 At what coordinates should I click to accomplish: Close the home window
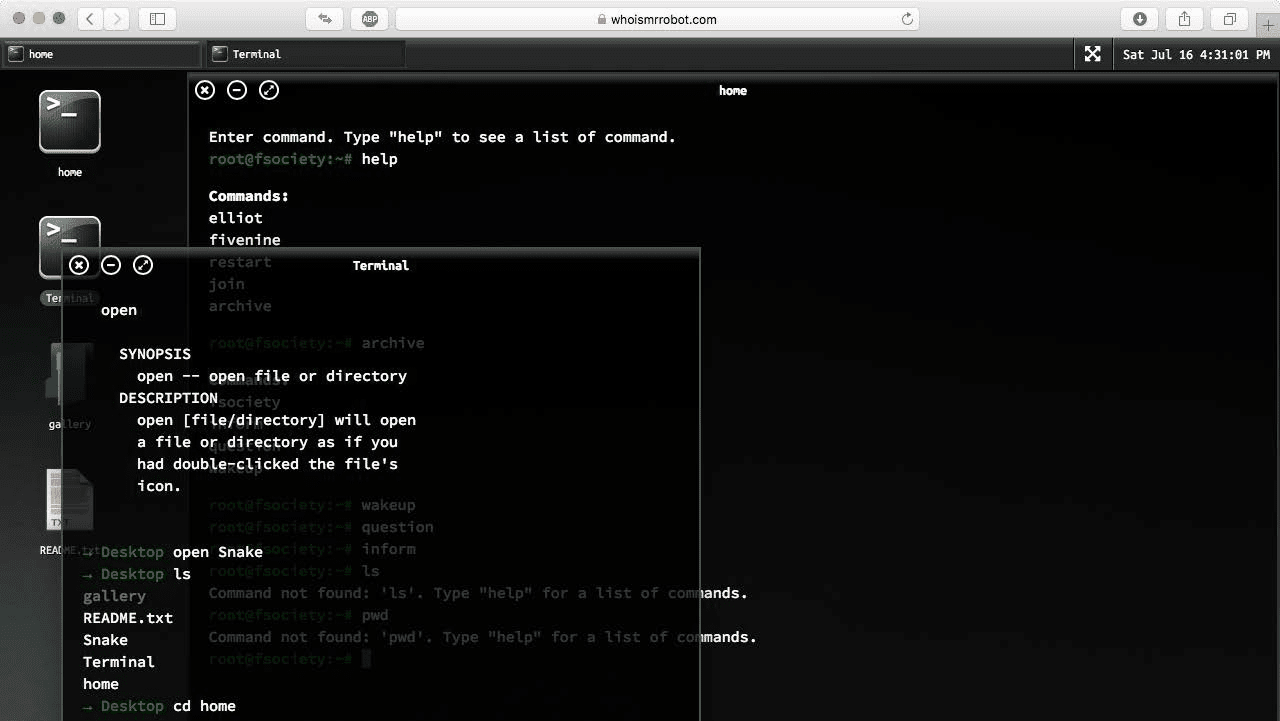(205, 90)
